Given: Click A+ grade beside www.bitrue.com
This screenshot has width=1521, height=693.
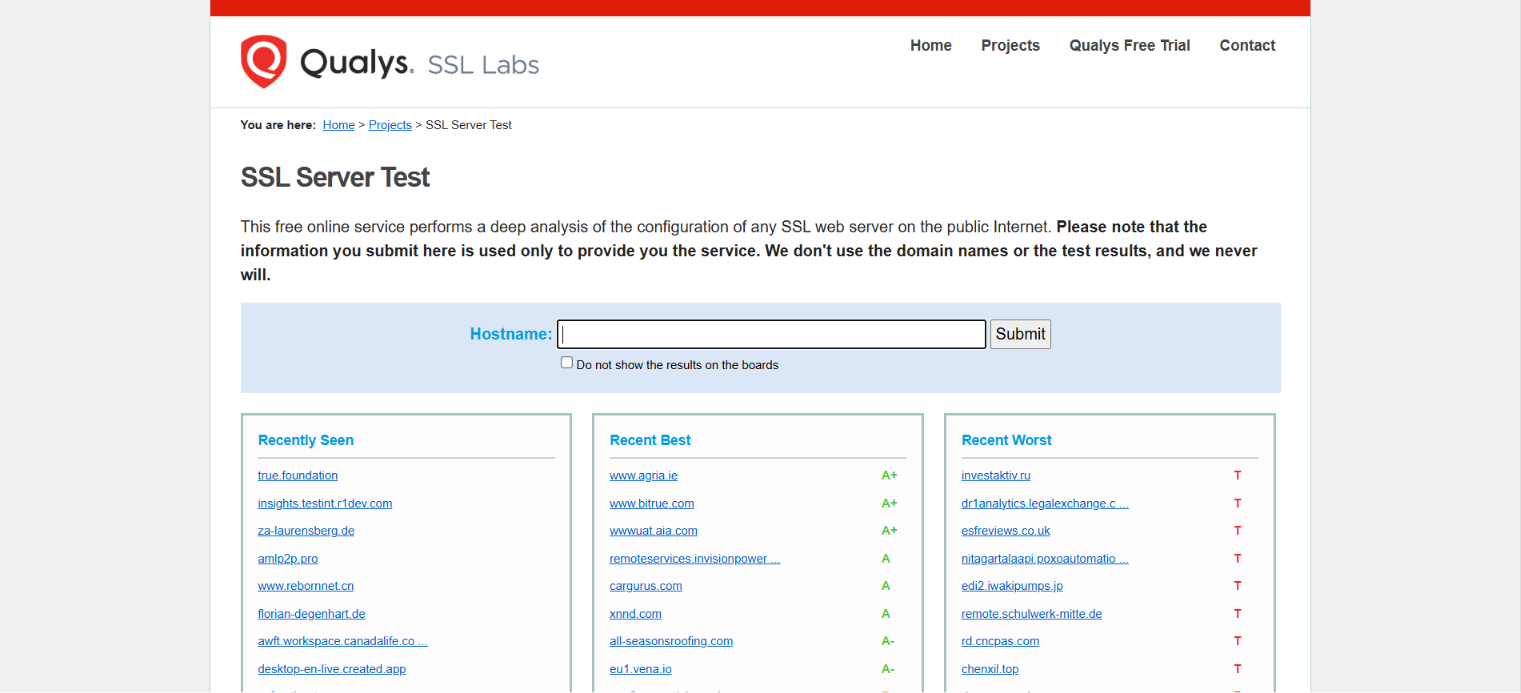Looking at the screenshot, I should 889,503.
